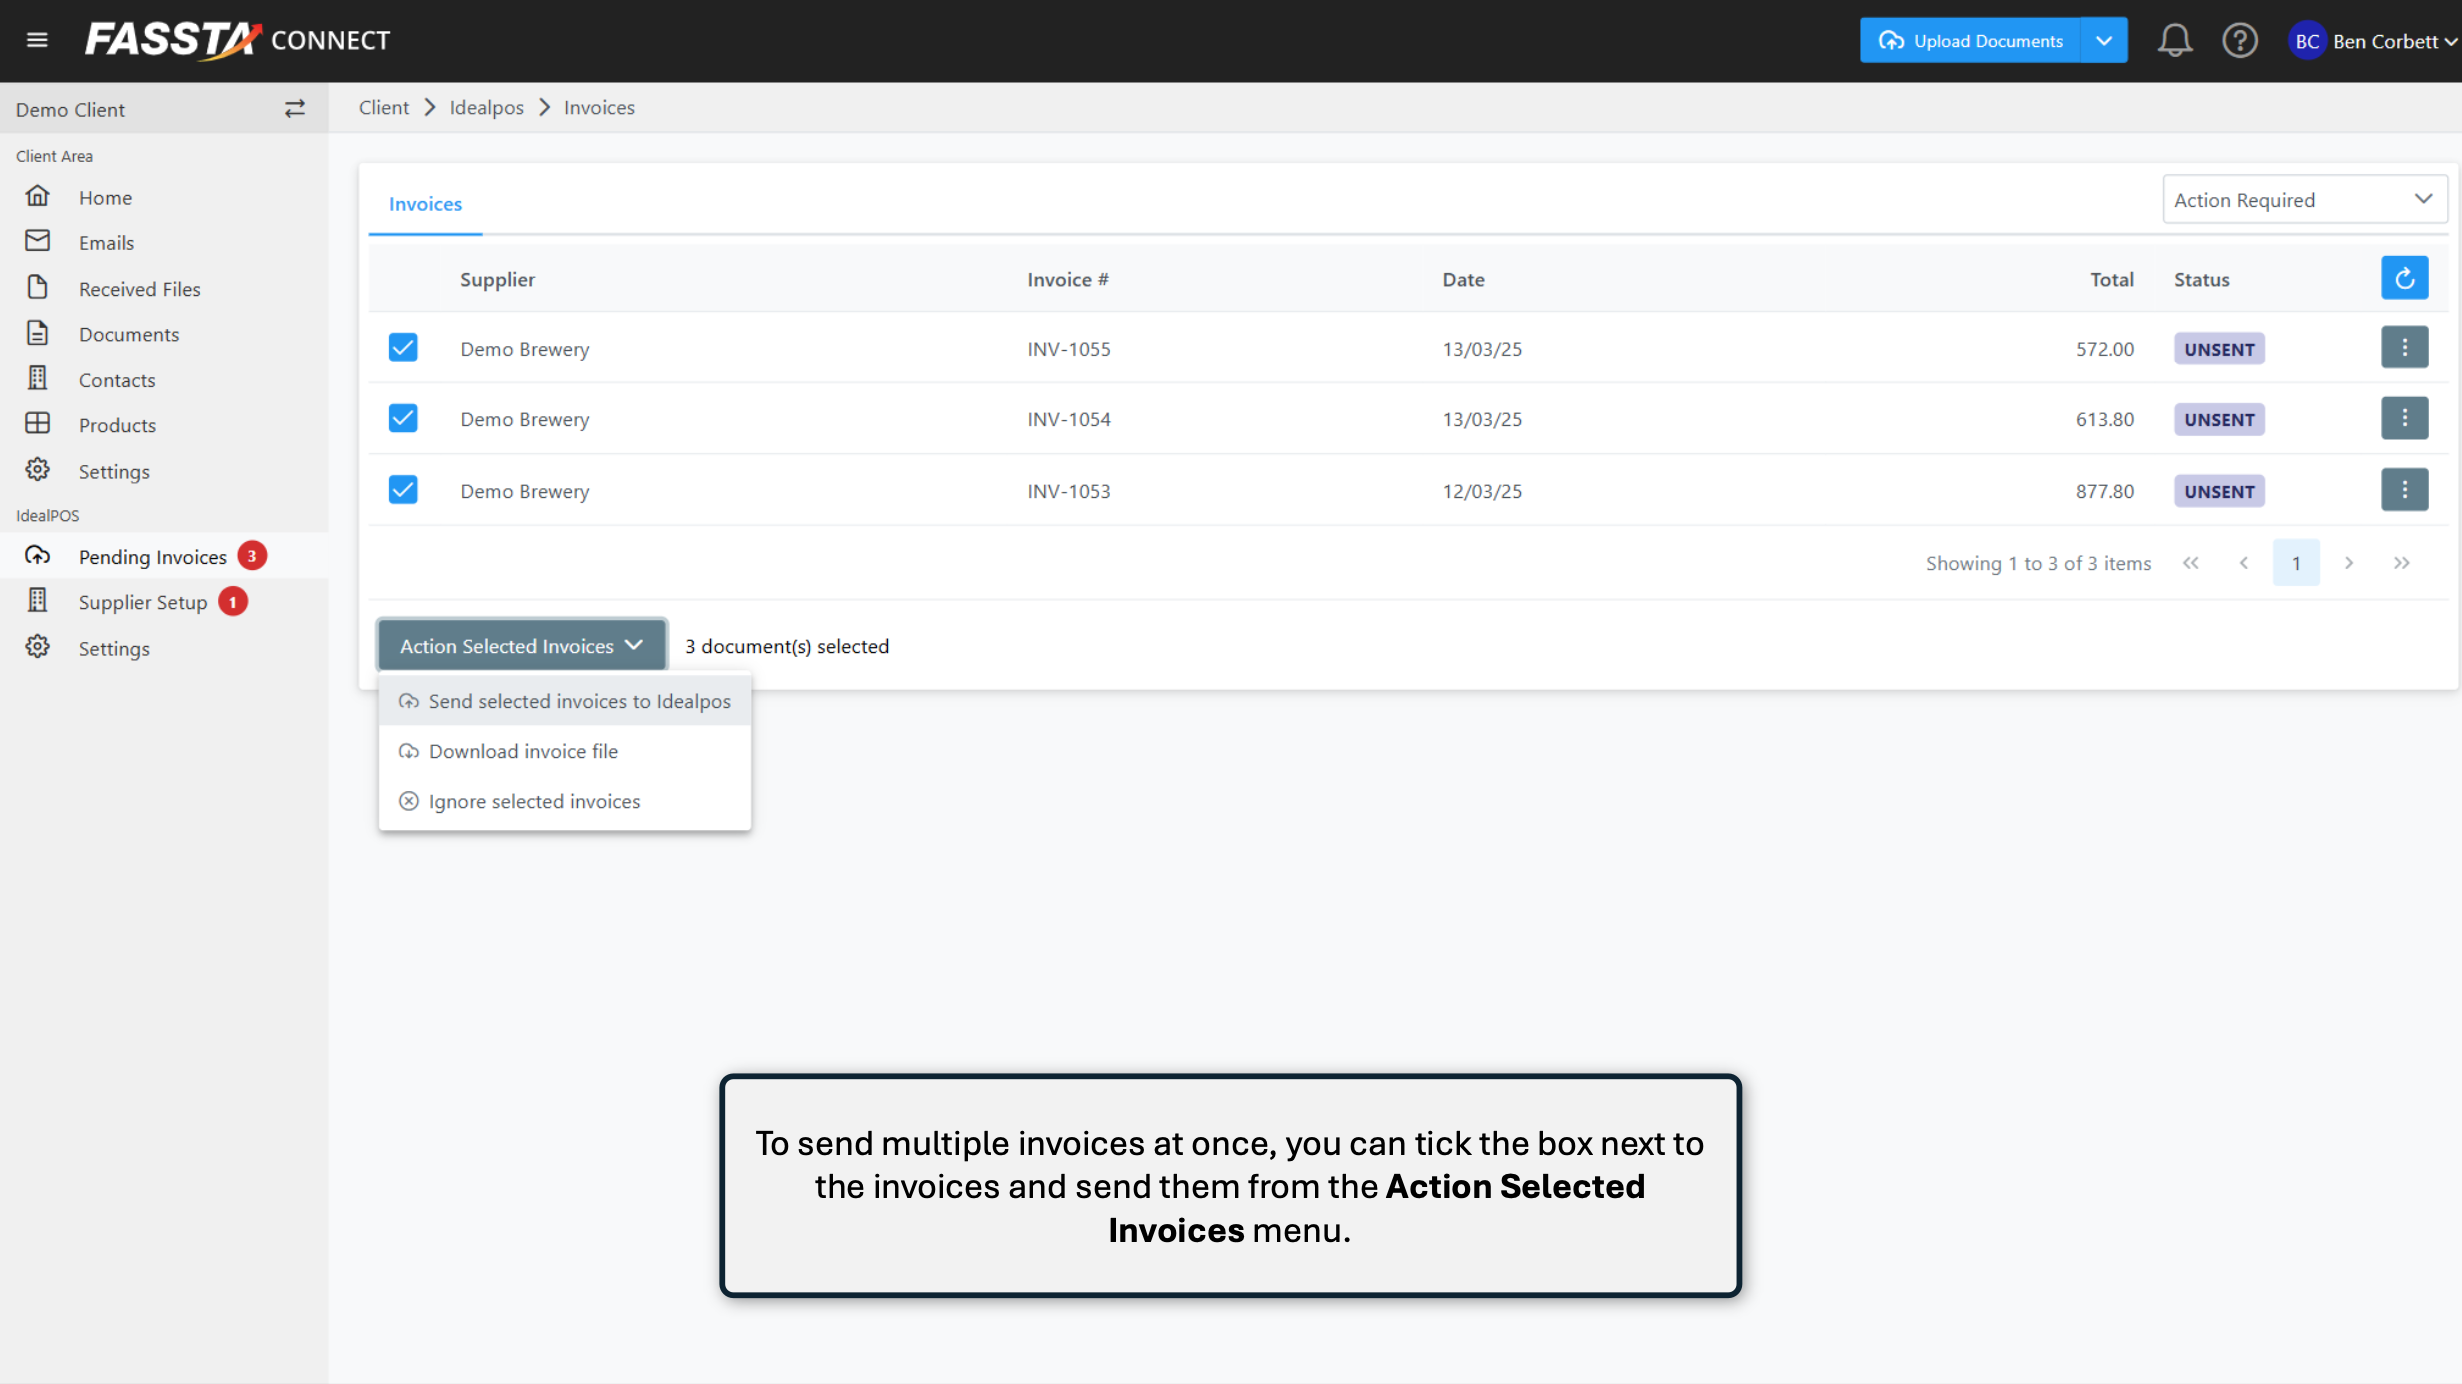Click the Upload Documents button
Screen dimensions: 2462x1384
pyautogui.click(x=1970, y=40)
